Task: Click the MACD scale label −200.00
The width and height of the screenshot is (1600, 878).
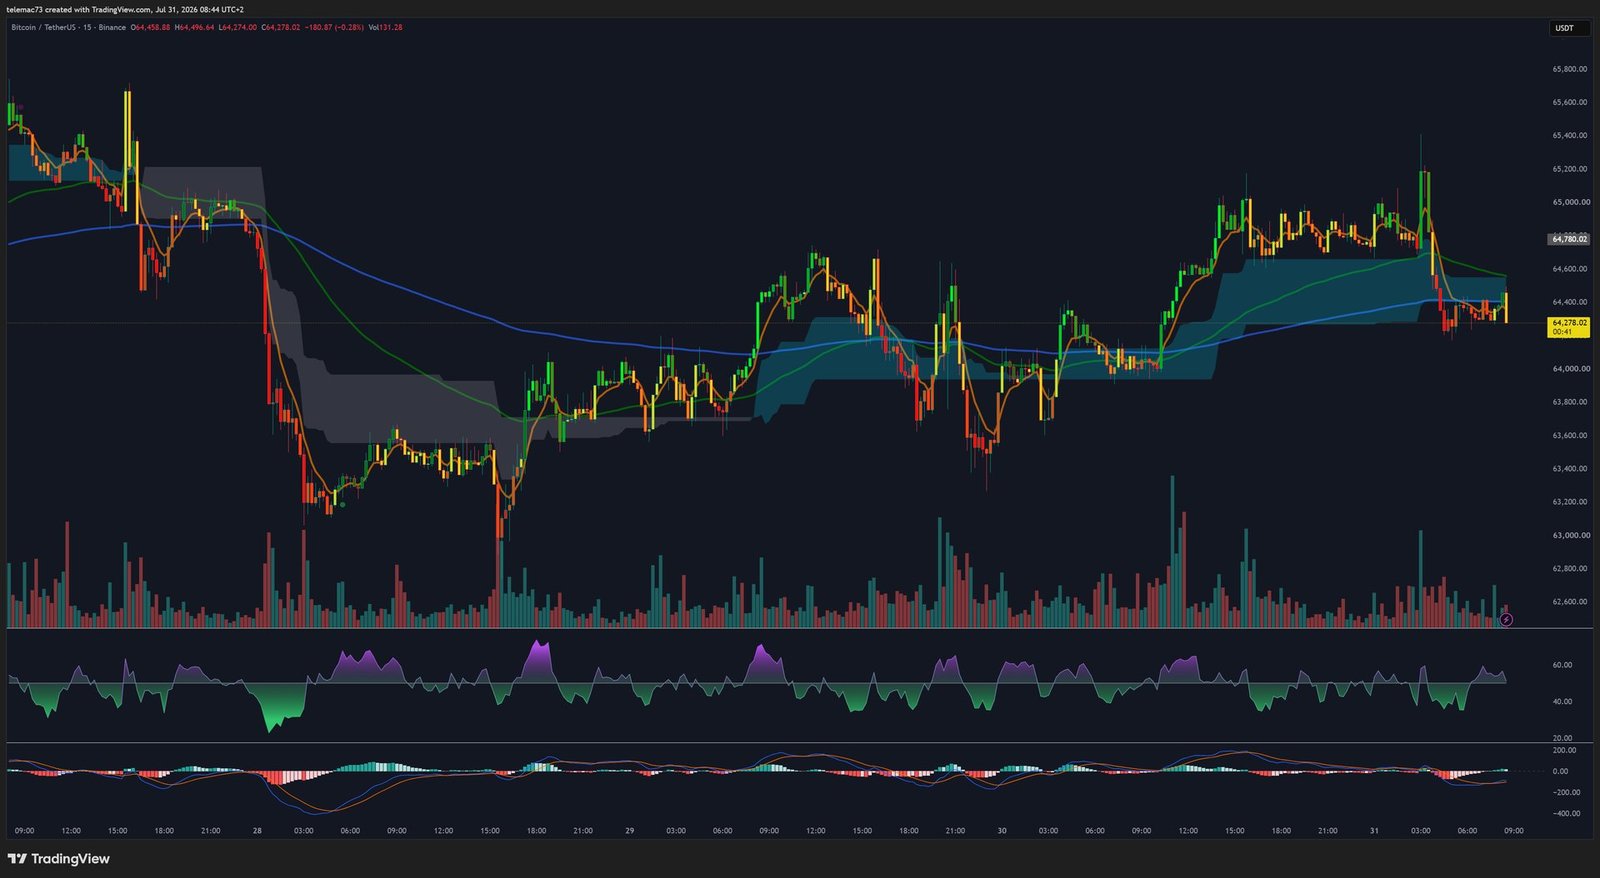Action: point(1566,792)
